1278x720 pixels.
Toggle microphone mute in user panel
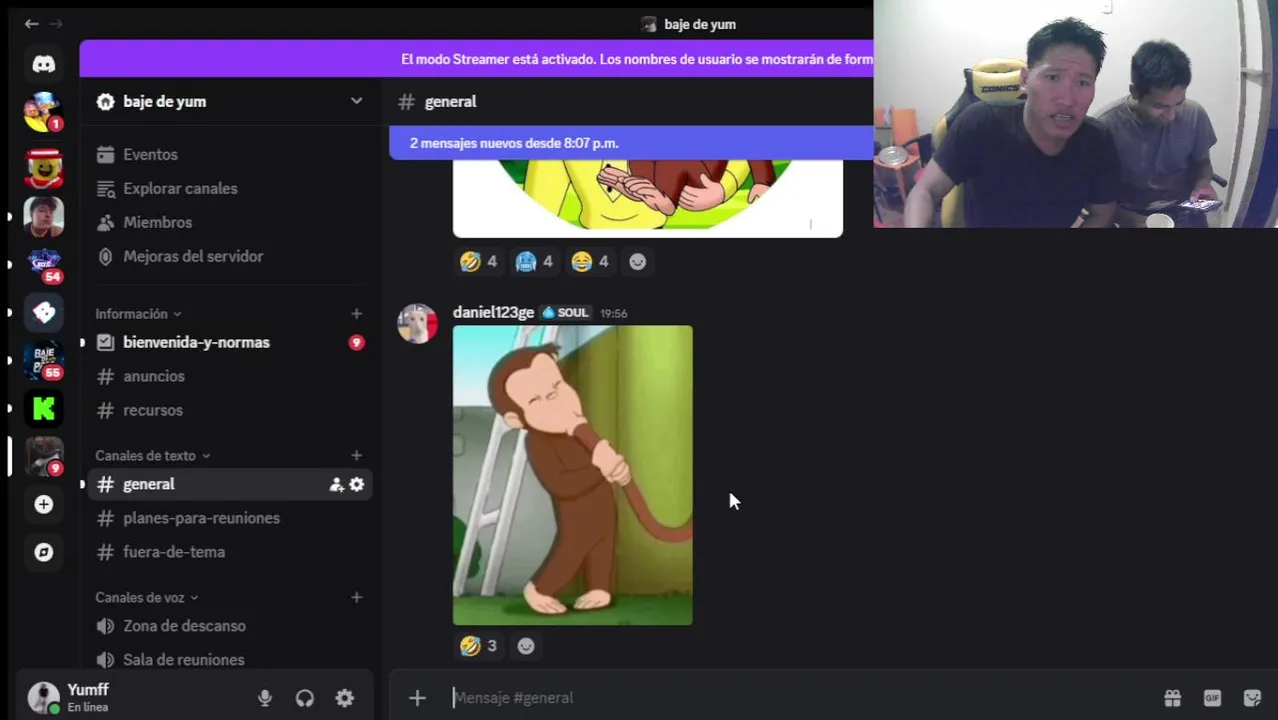pos(265,698)
